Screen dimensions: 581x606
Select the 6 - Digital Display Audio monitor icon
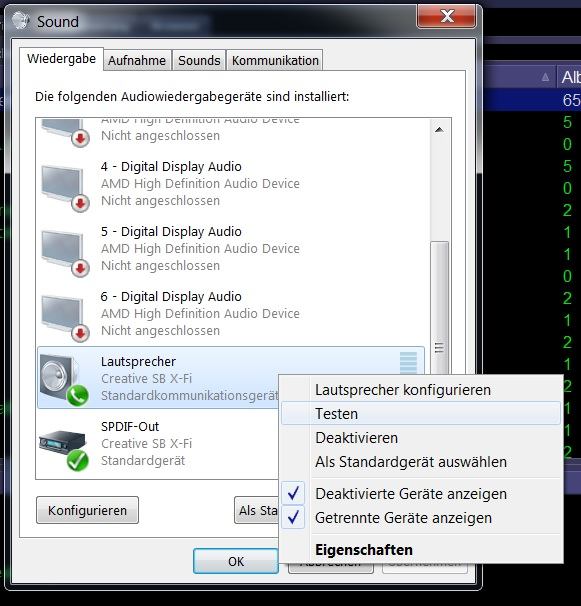(x=65, y=318)
